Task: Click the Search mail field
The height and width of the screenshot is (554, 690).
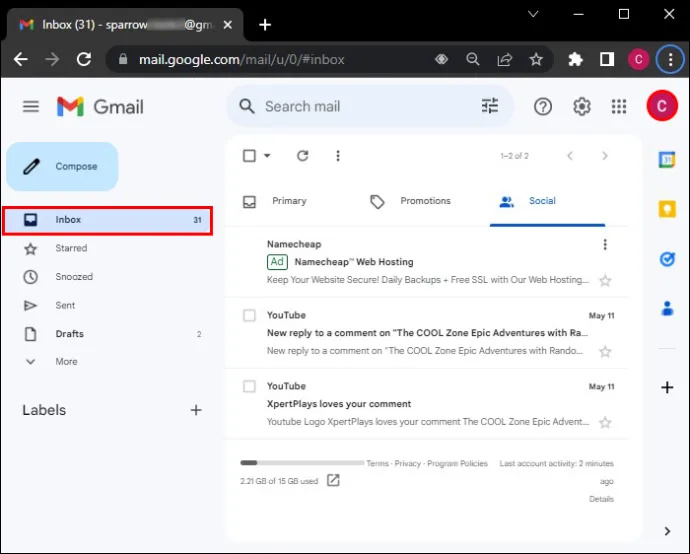Action: (370, 106)
